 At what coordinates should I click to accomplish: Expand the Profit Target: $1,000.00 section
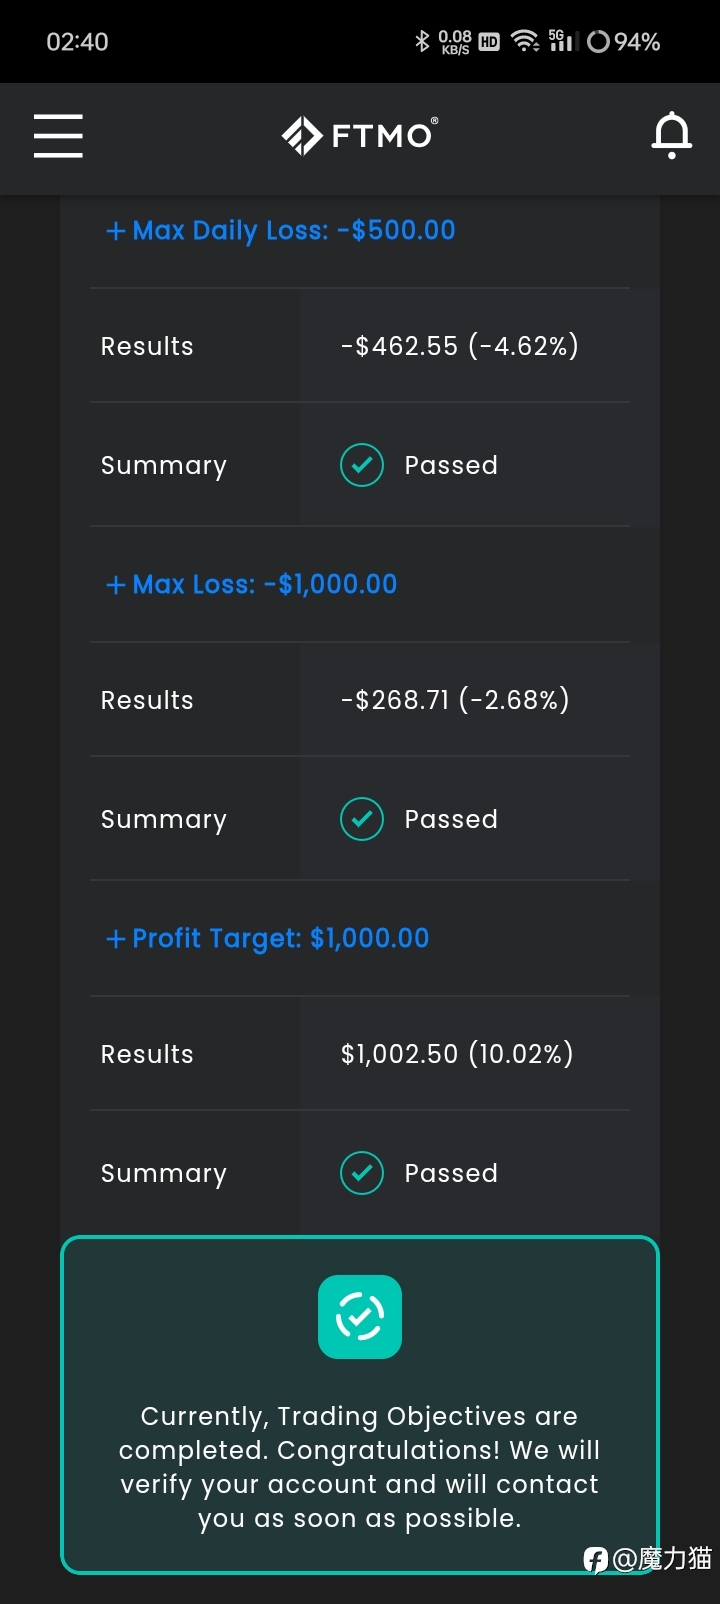(267, 938)
